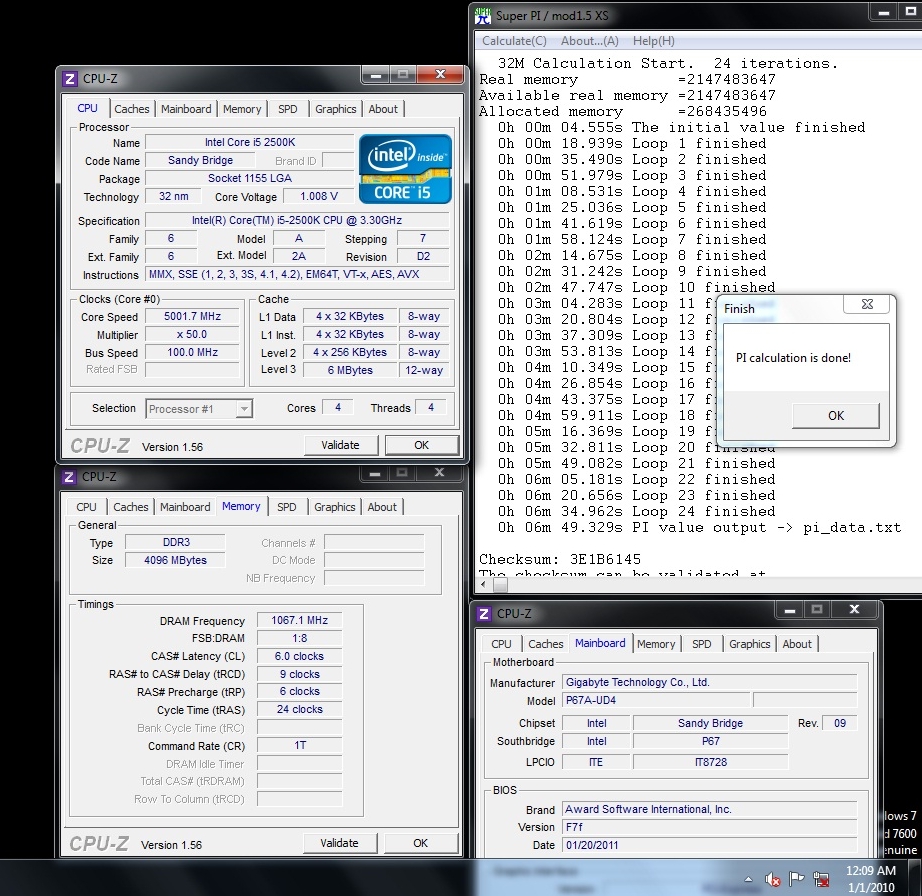Open the Processor #1 selection dropdown
The image size is (922, 896).
tap(199, 409)
